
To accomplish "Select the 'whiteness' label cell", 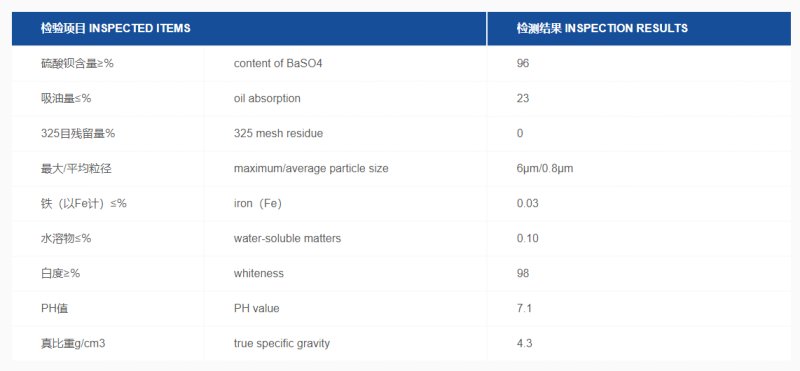I will [259, 273].
